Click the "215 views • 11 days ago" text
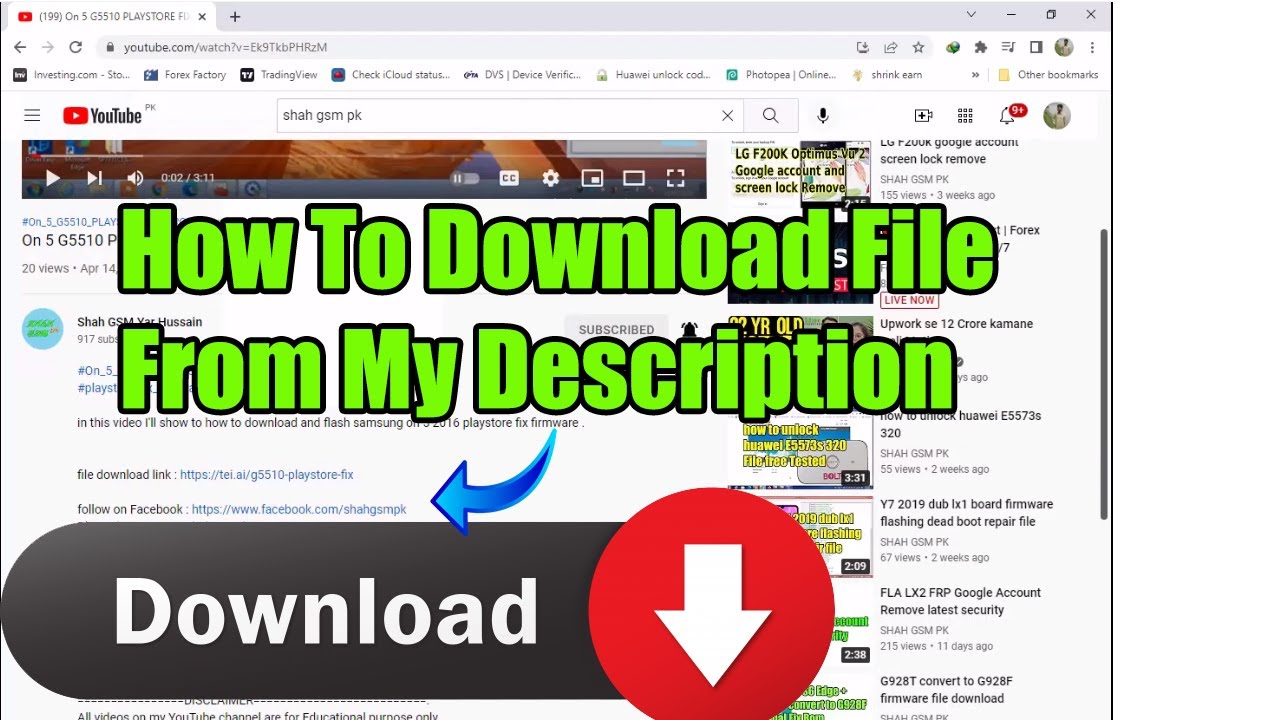 coord(936,646)
